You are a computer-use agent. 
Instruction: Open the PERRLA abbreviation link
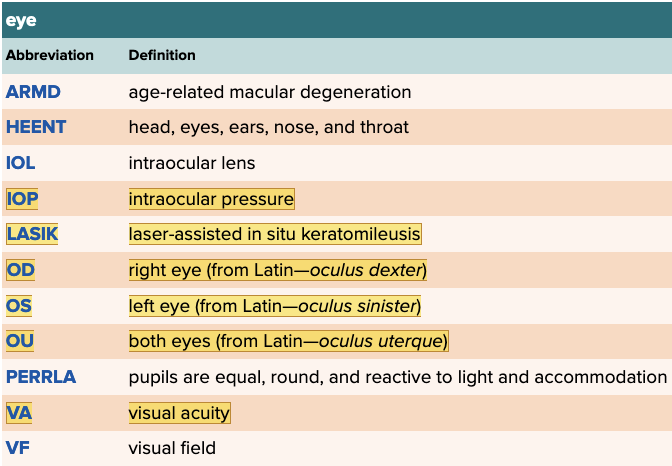[x=41, y=377]
